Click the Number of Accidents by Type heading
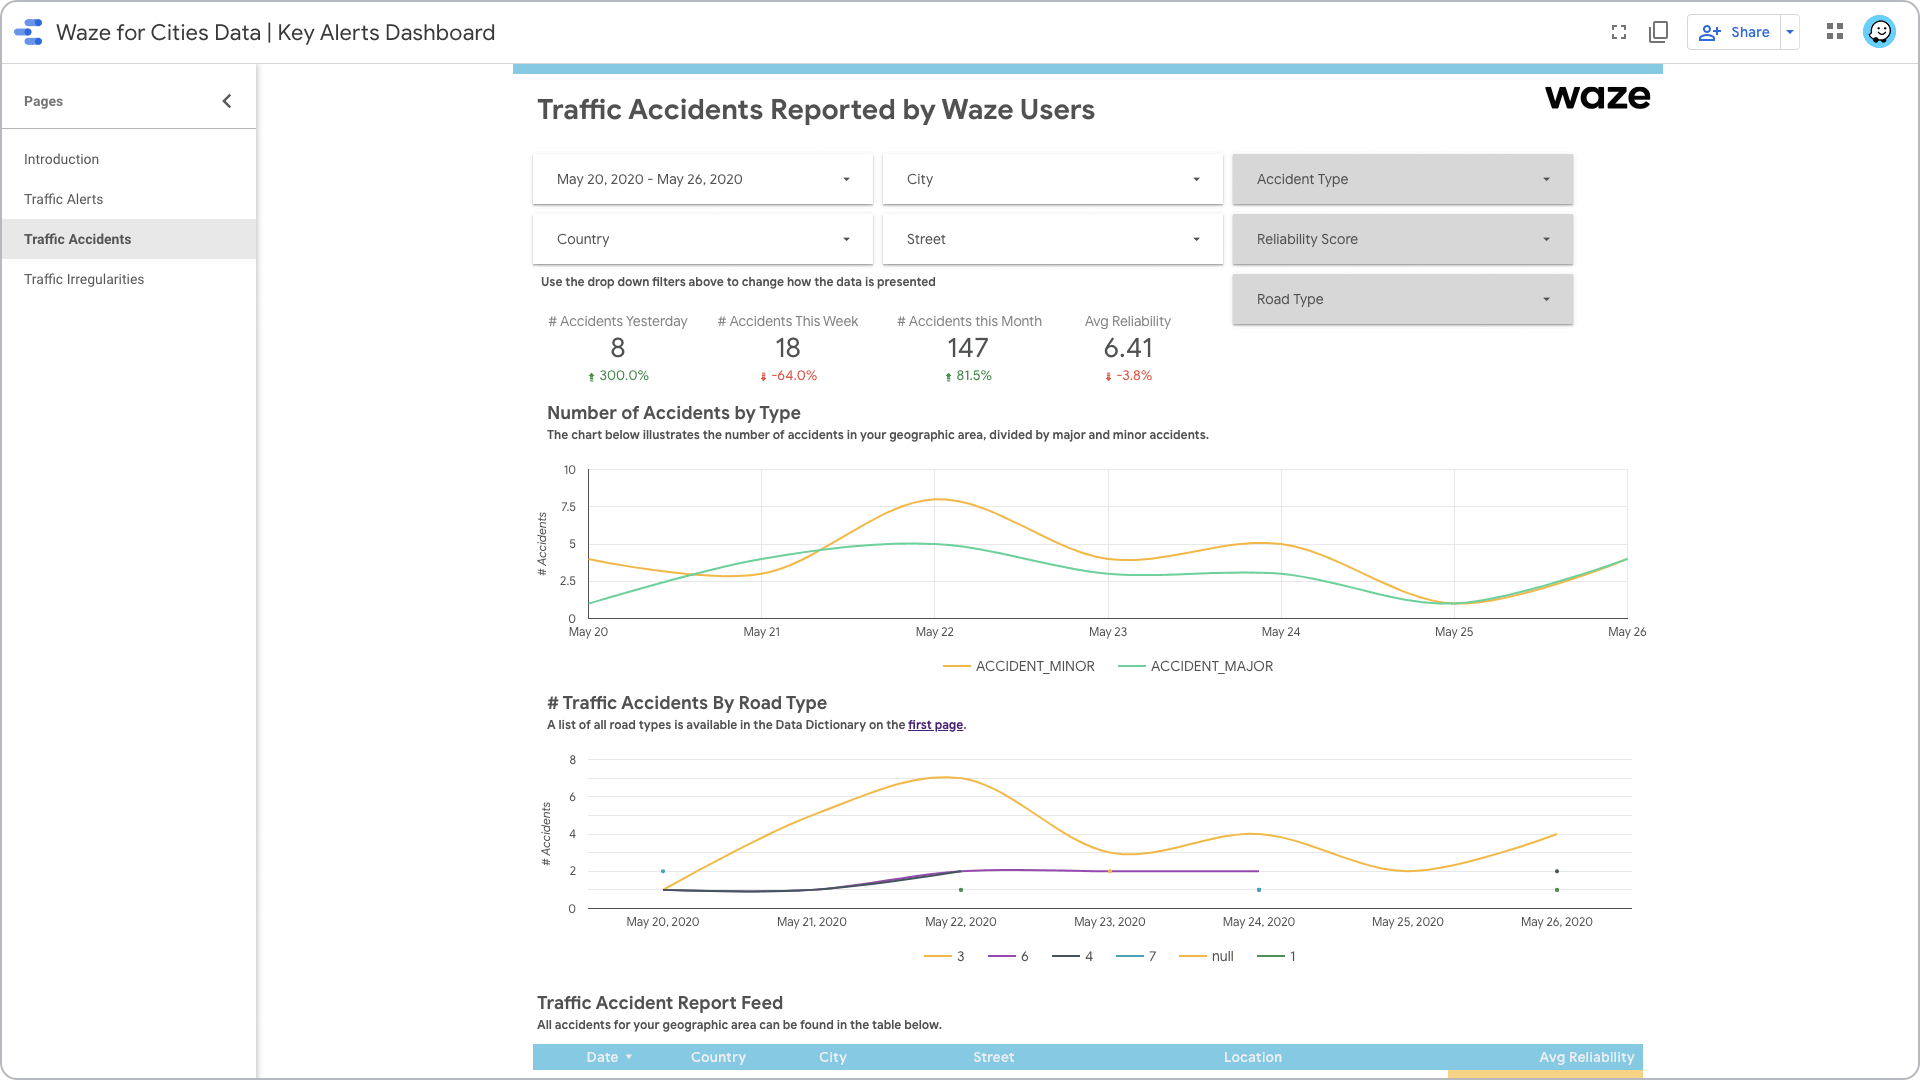 673,413
